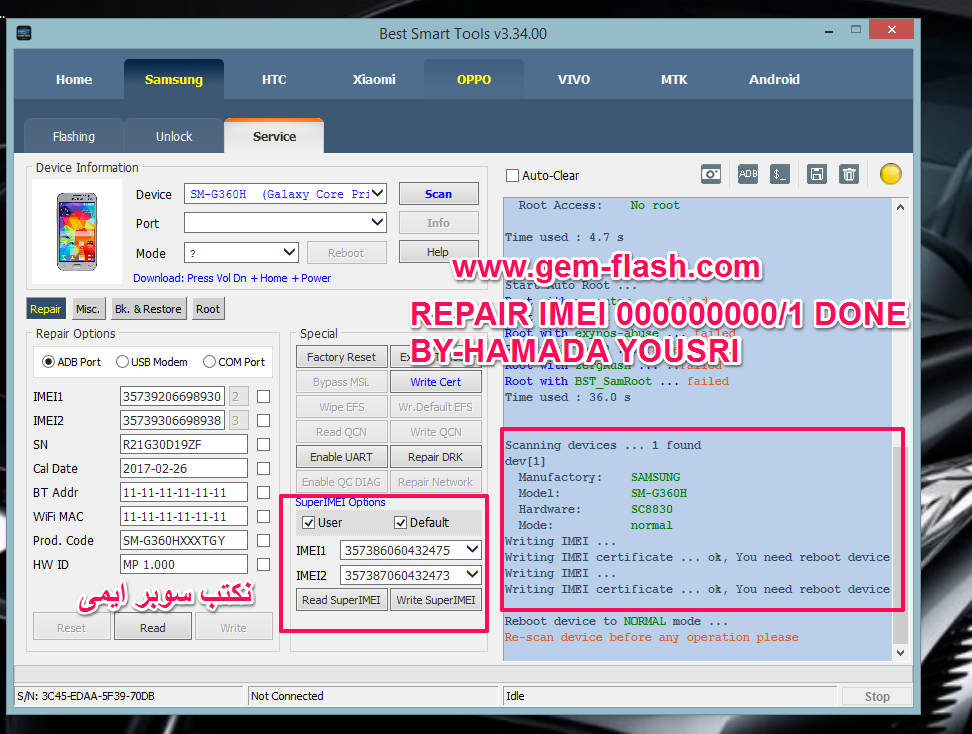Open the Mode dropdown
This screenshot has height=734, width=972.
[x=289, y=252]
